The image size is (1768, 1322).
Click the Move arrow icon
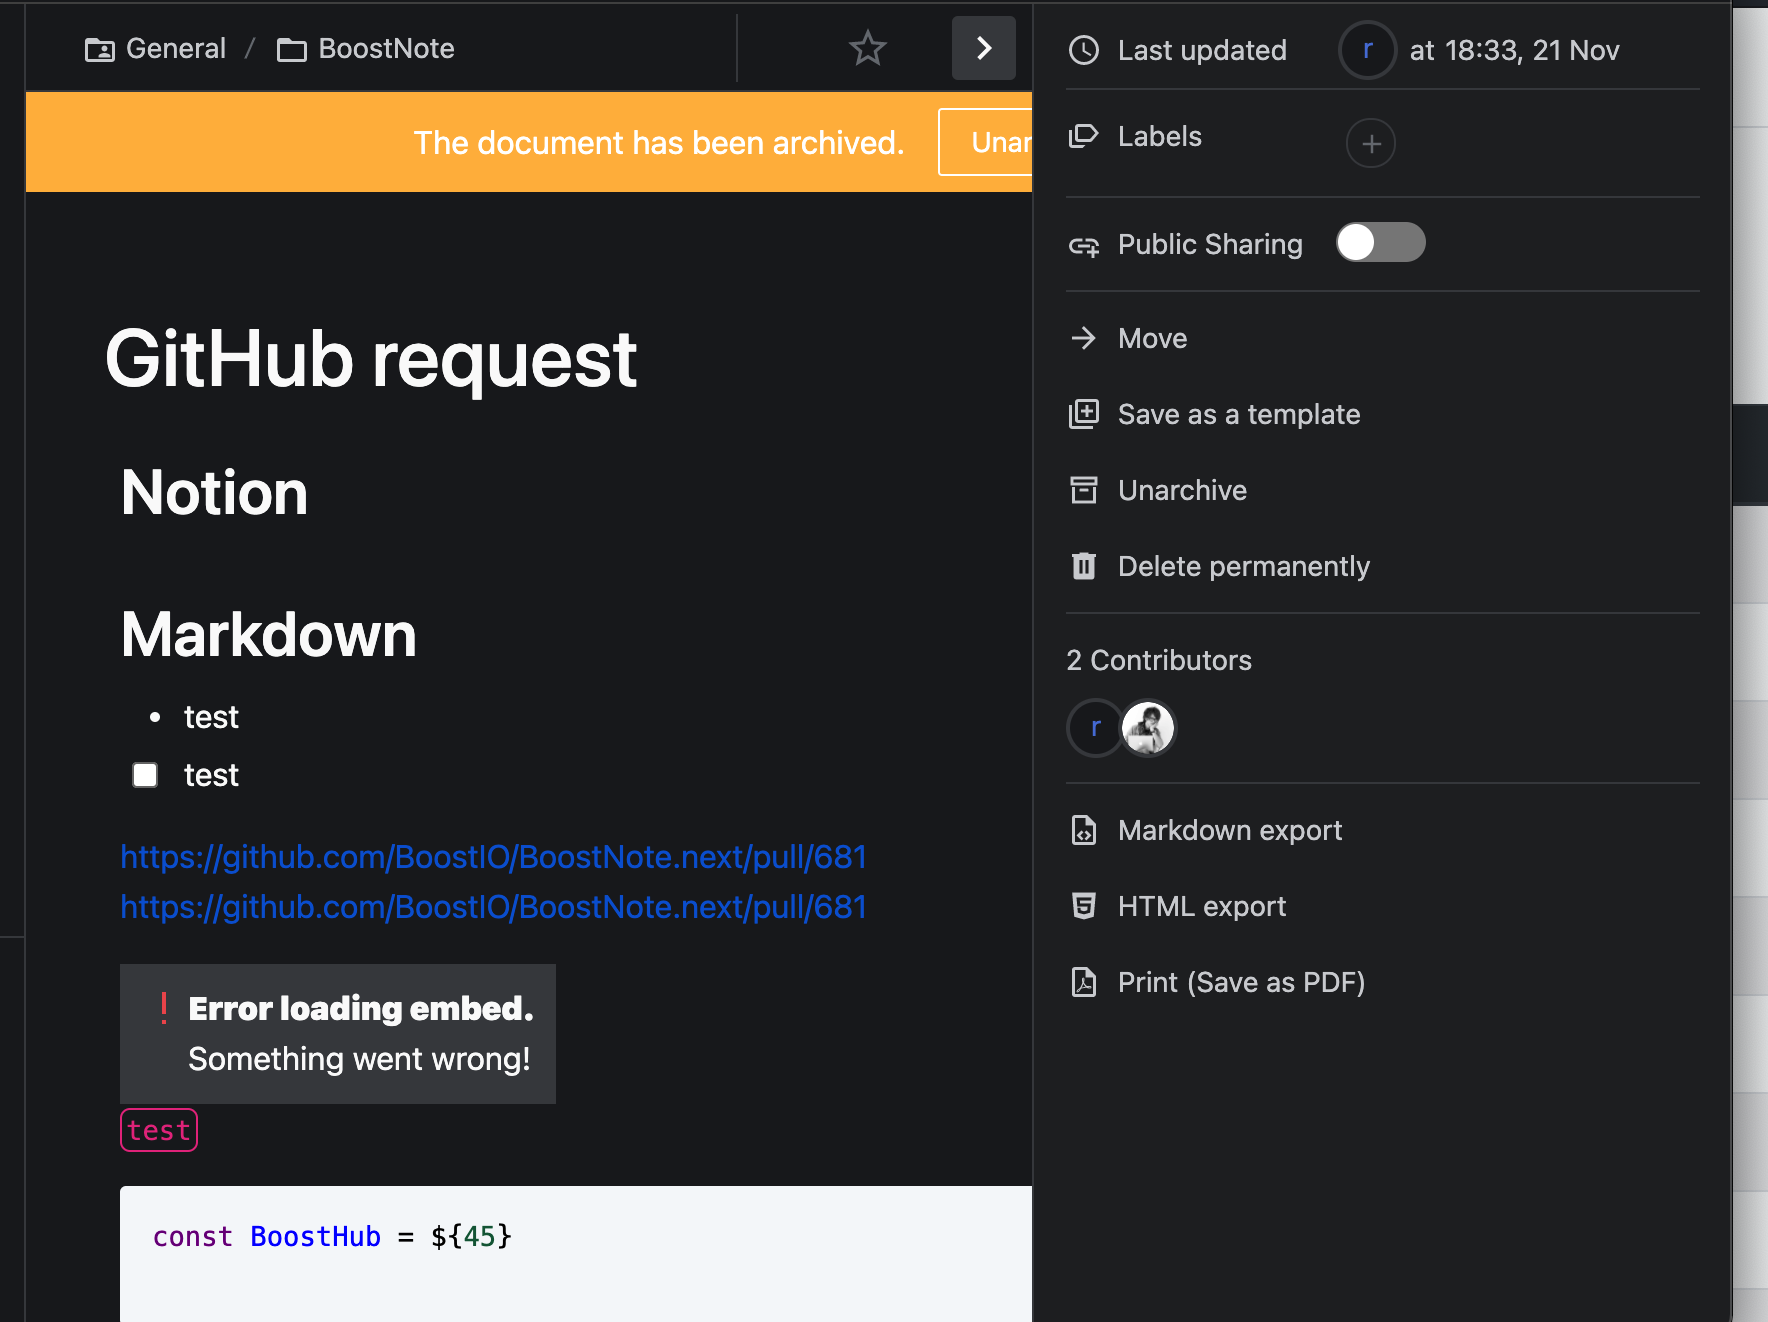click(1084, 338)
